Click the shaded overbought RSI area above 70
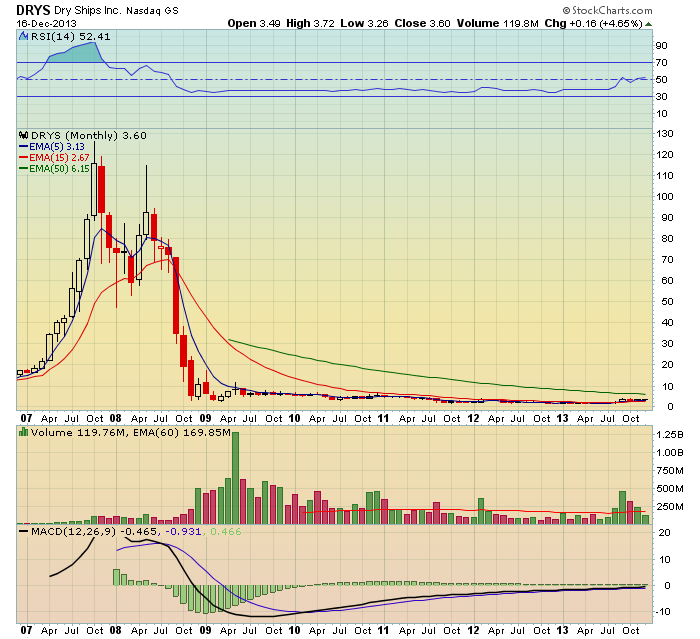 coord(76,53)
